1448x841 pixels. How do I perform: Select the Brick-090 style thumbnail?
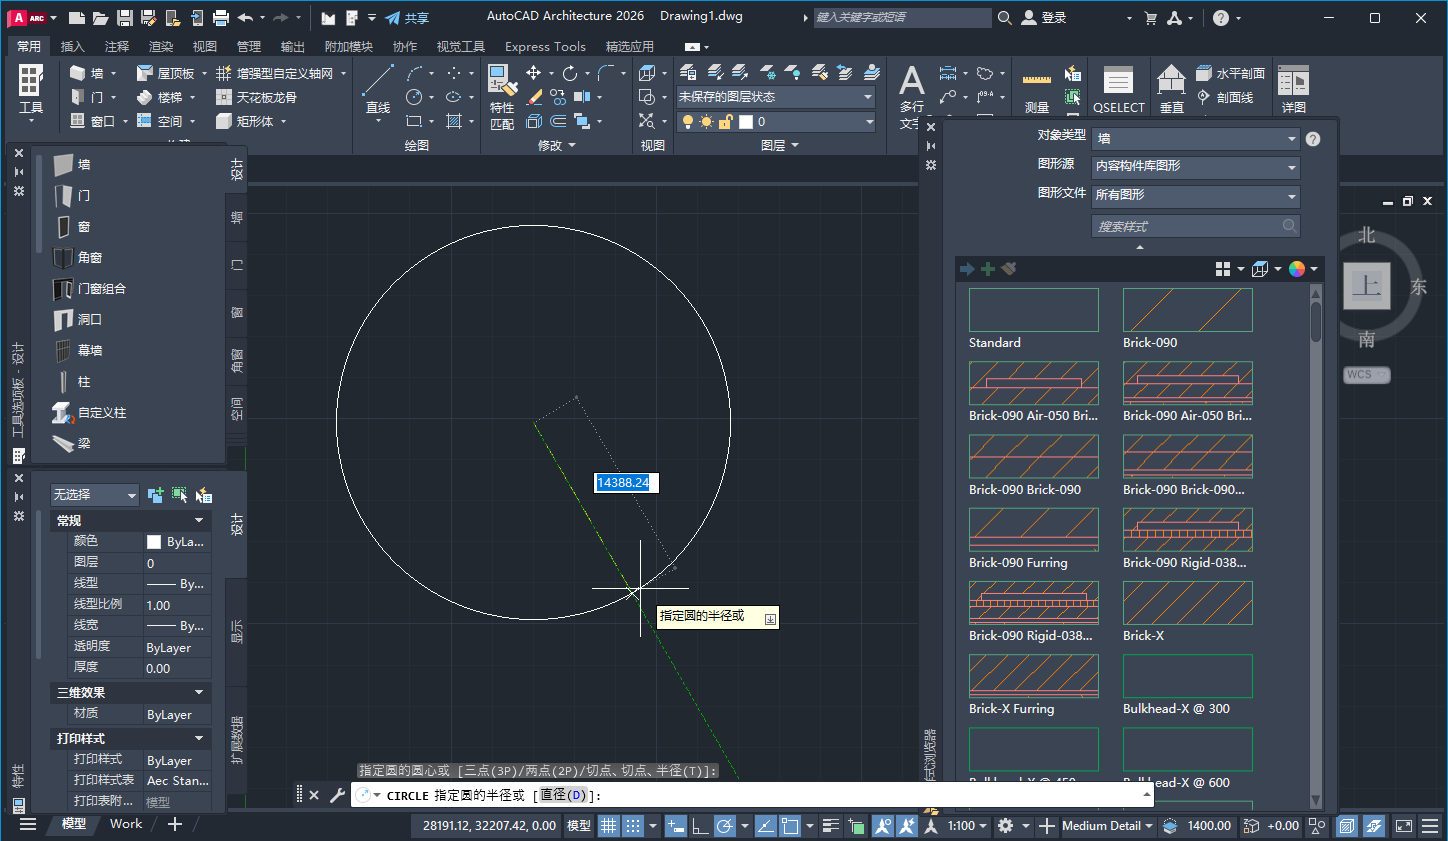click(x=1187, y=310)
